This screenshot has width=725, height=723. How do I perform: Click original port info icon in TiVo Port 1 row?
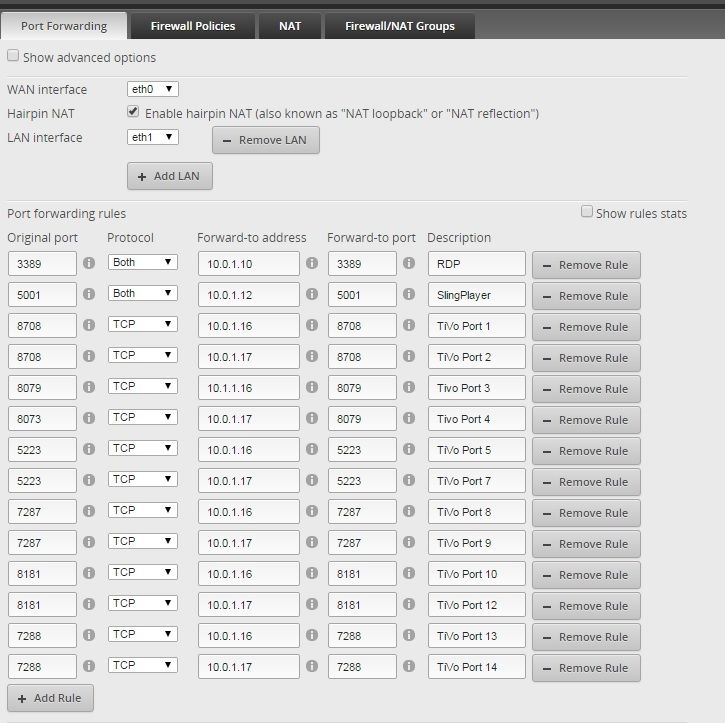pyautogui.click(x=89, y=325)
